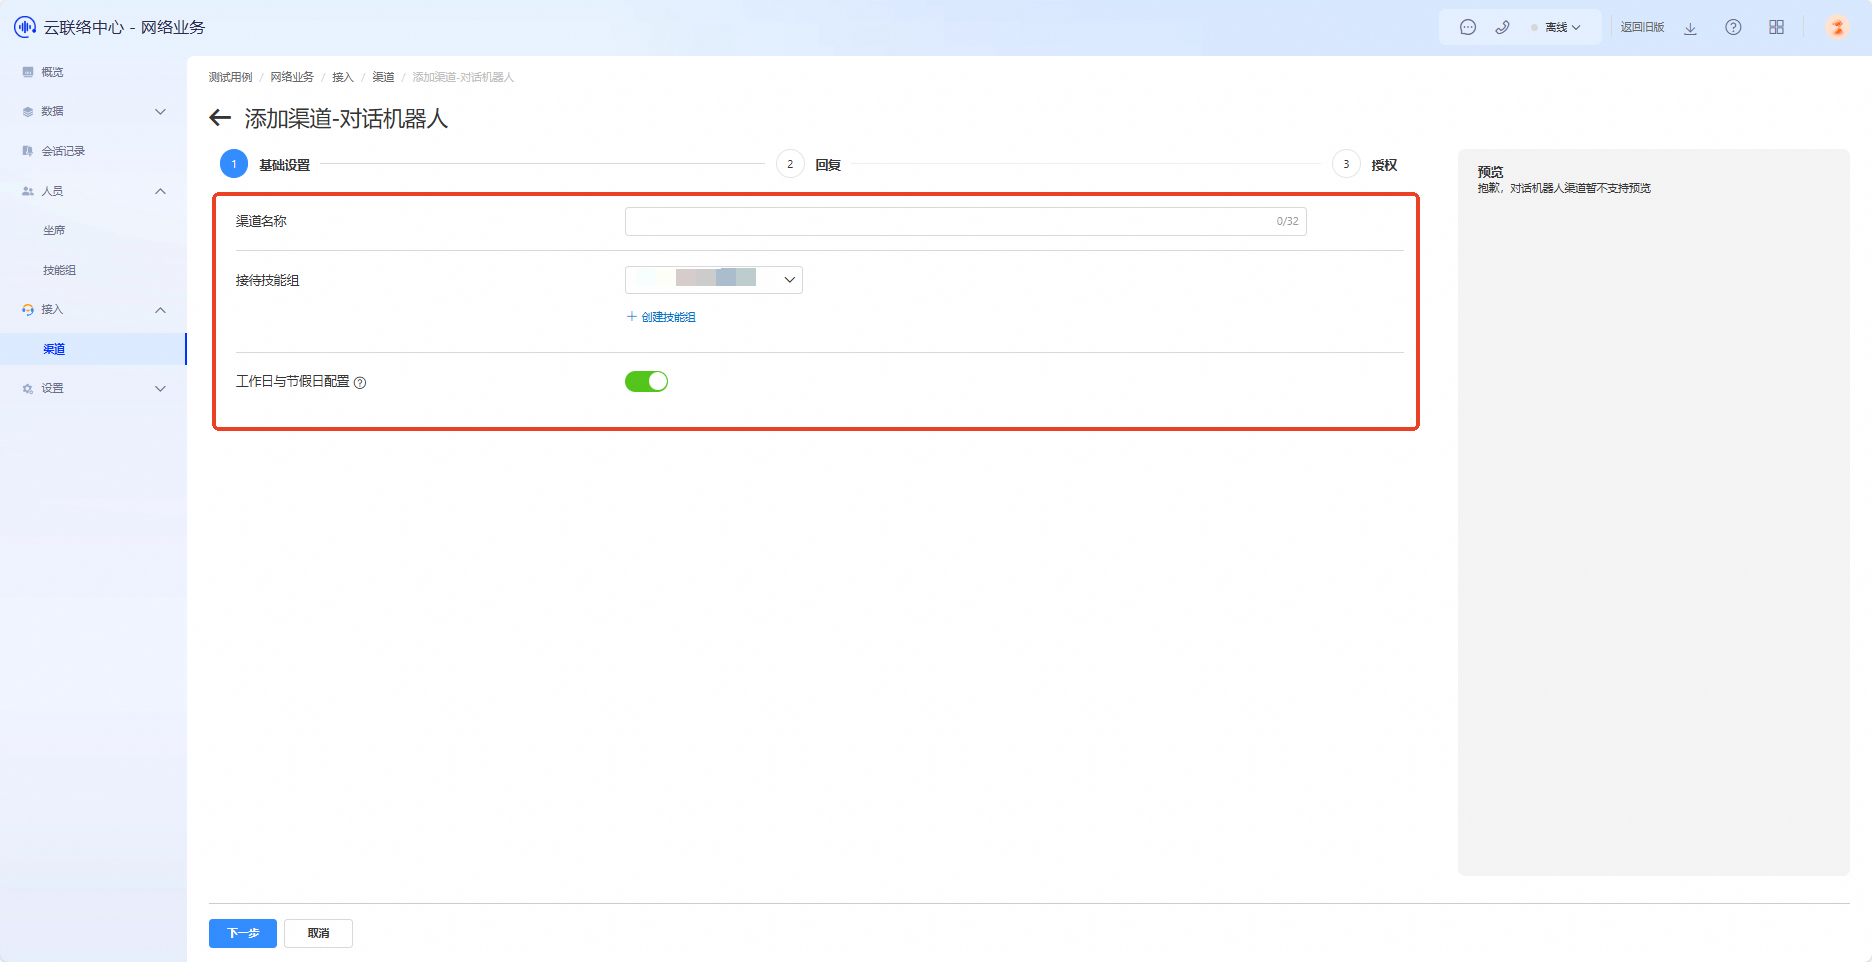Click the 取消 button
The image size is (1872, 962).
click(318, 933)
